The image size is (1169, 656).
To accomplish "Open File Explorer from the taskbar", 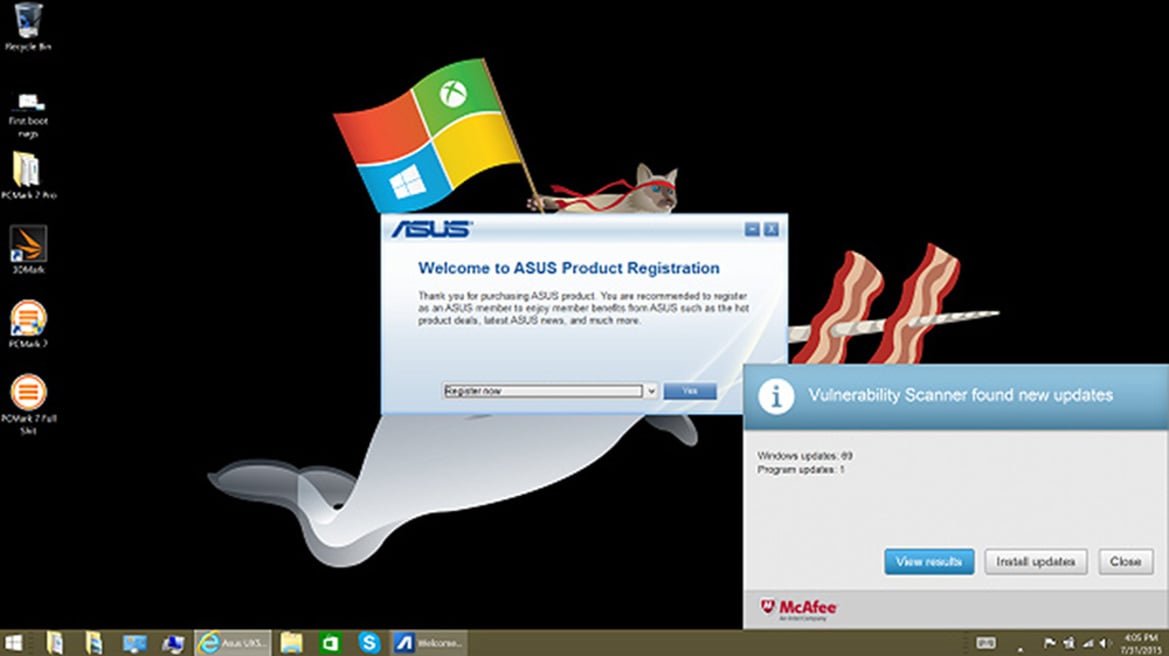I will pyautogui.click(x=292, y=643).
